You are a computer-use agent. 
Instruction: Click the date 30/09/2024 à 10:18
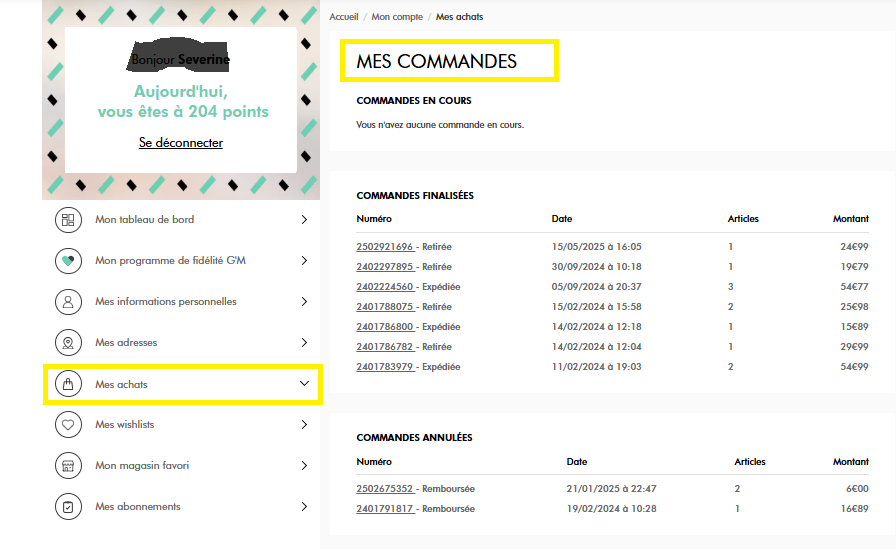(597, 267)
